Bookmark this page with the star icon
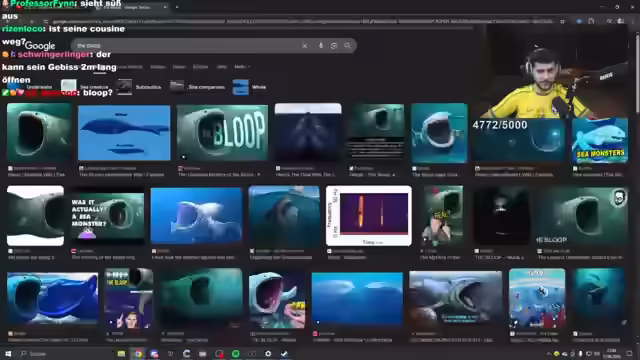The image size is (640, 360). pos(562,21)
